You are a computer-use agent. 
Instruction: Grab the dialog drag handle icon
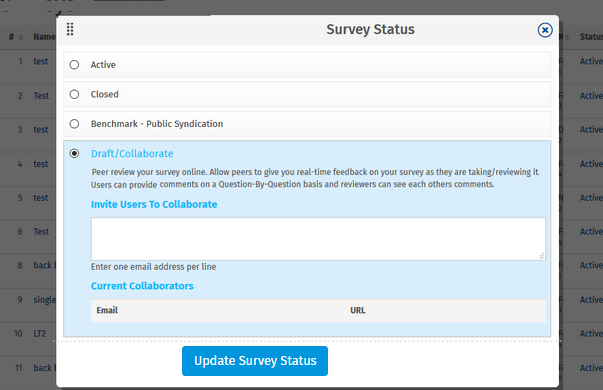tap(70, 29)
